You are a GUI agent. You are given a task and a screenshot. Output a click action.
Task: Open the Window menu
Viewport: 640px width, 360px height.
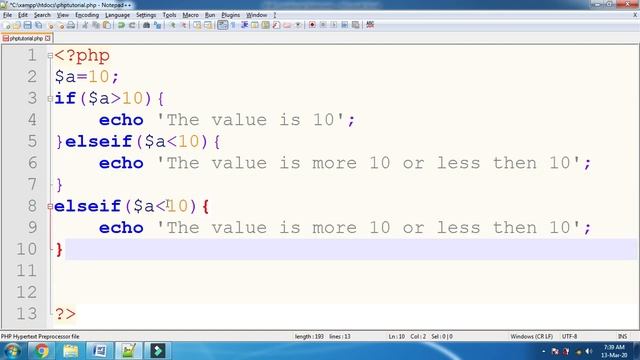pos(256,15)
